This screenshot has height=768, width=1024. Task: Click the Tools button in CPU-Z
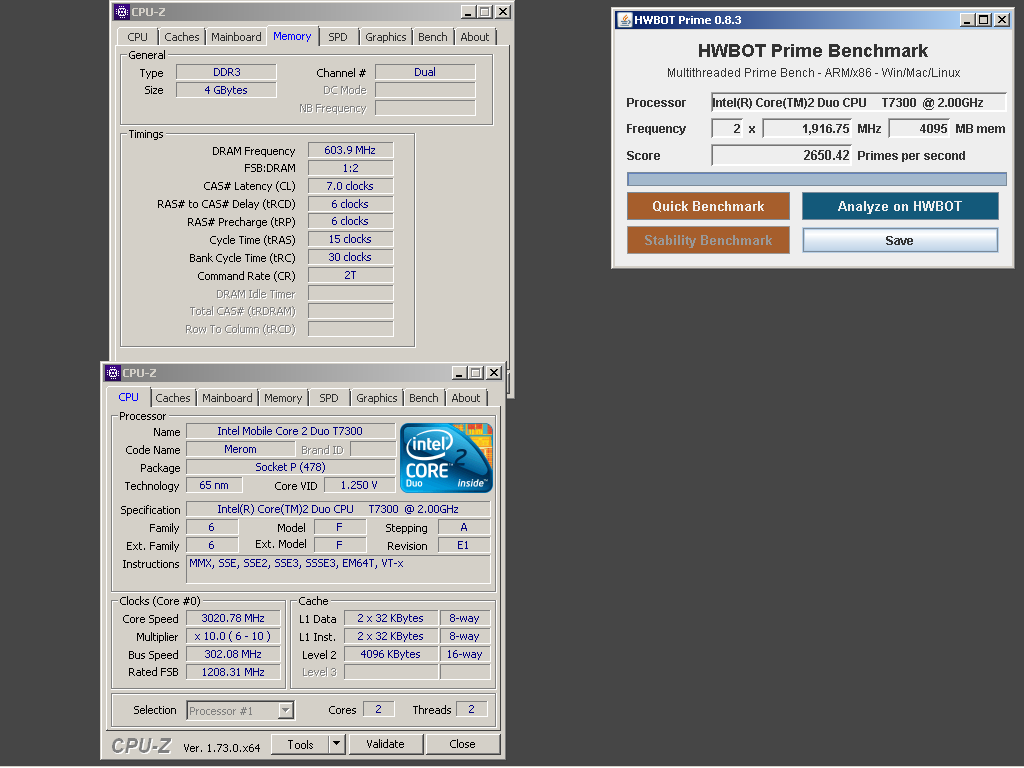(x=300, y=744)
